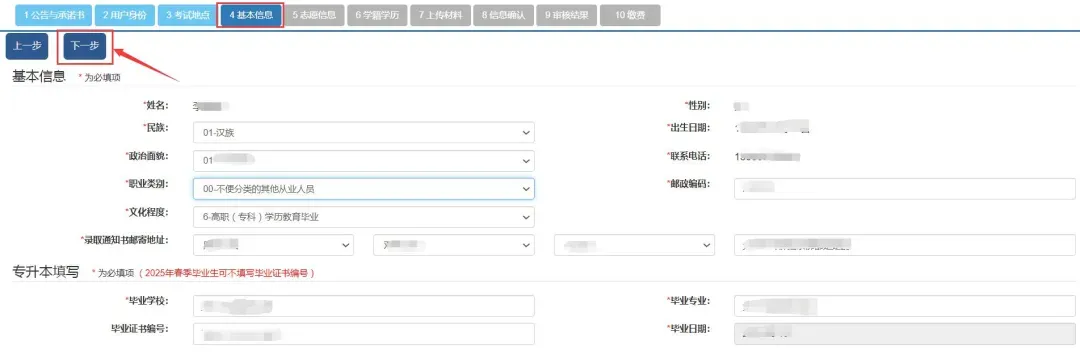Open the second 录取通知书邮寄地址 city dropdown
Viewport: 1080px width, 362px height.
coord(454,245)
